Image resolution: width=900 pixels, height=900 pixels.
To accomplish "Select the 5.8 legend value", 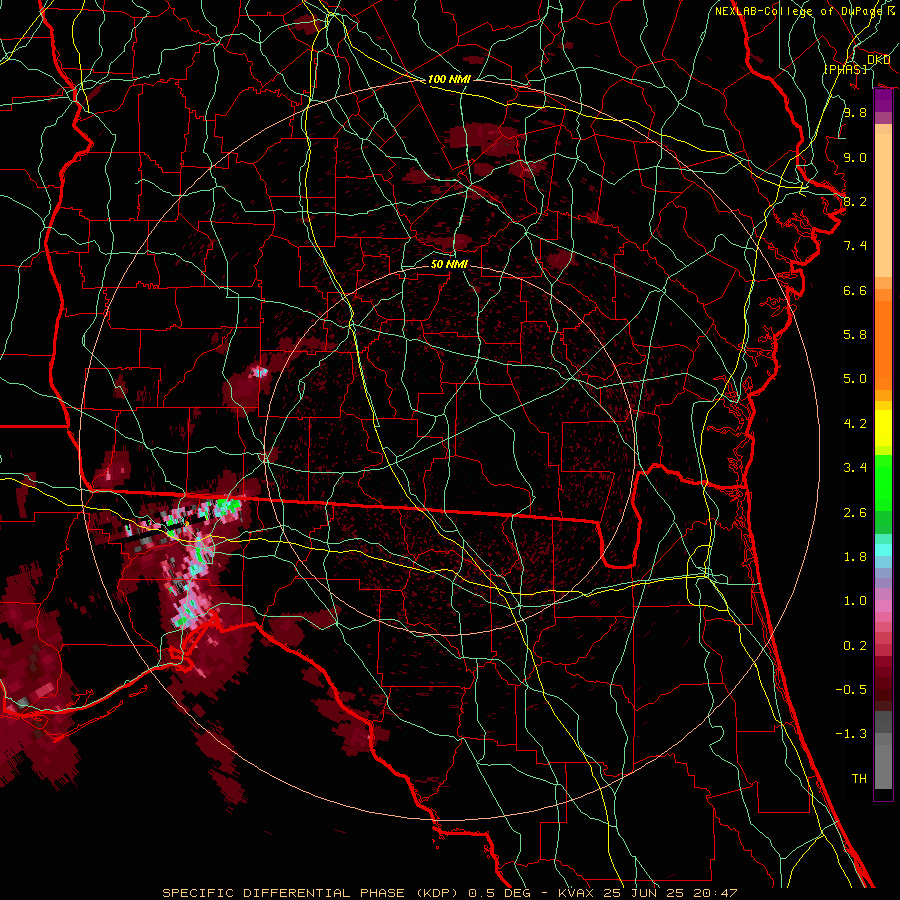I will (855, 335).
